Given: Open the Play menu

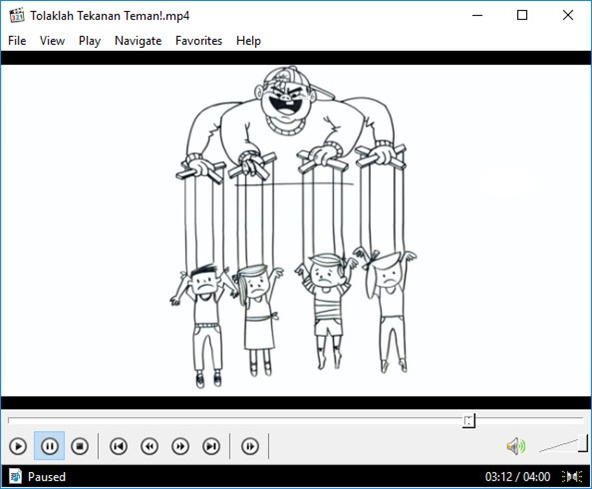Looking at the screenshot, I should tap(89, 41).
